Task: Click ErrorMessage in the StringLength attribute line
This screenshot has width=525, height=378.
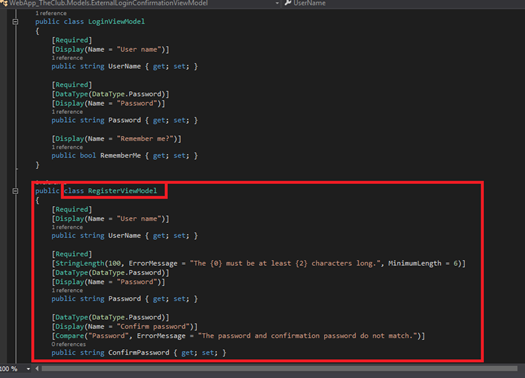Action: [153, 263]
